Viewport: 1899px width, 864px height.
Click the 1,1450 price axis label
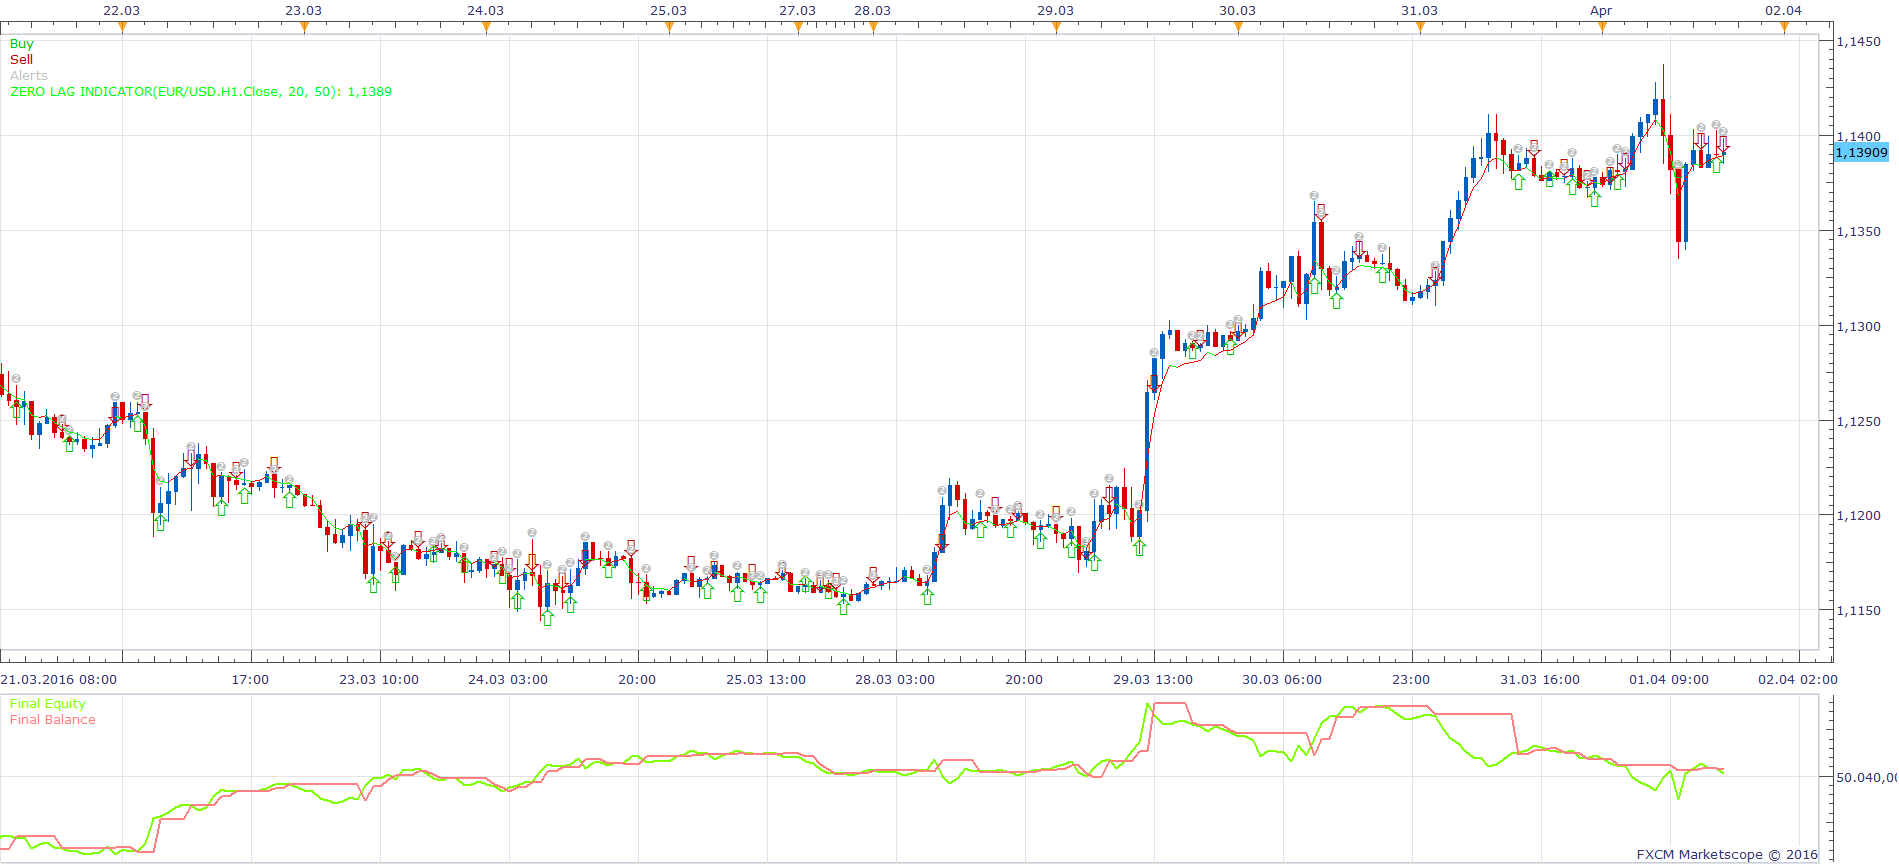click(x=1859, y=42)
